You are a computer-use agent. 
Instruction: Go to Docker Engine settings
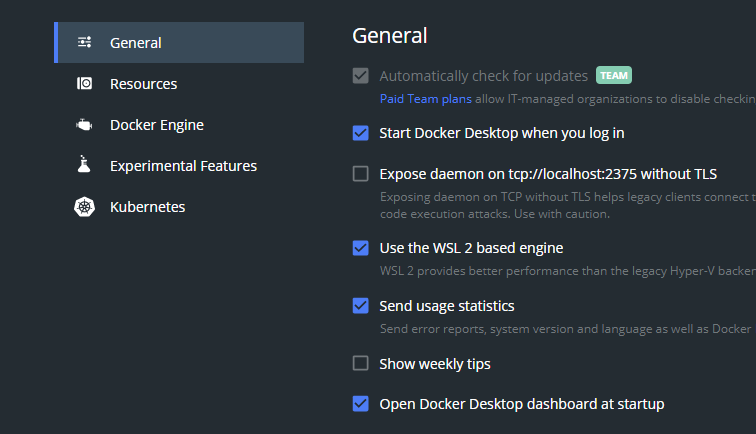[179, 125]
